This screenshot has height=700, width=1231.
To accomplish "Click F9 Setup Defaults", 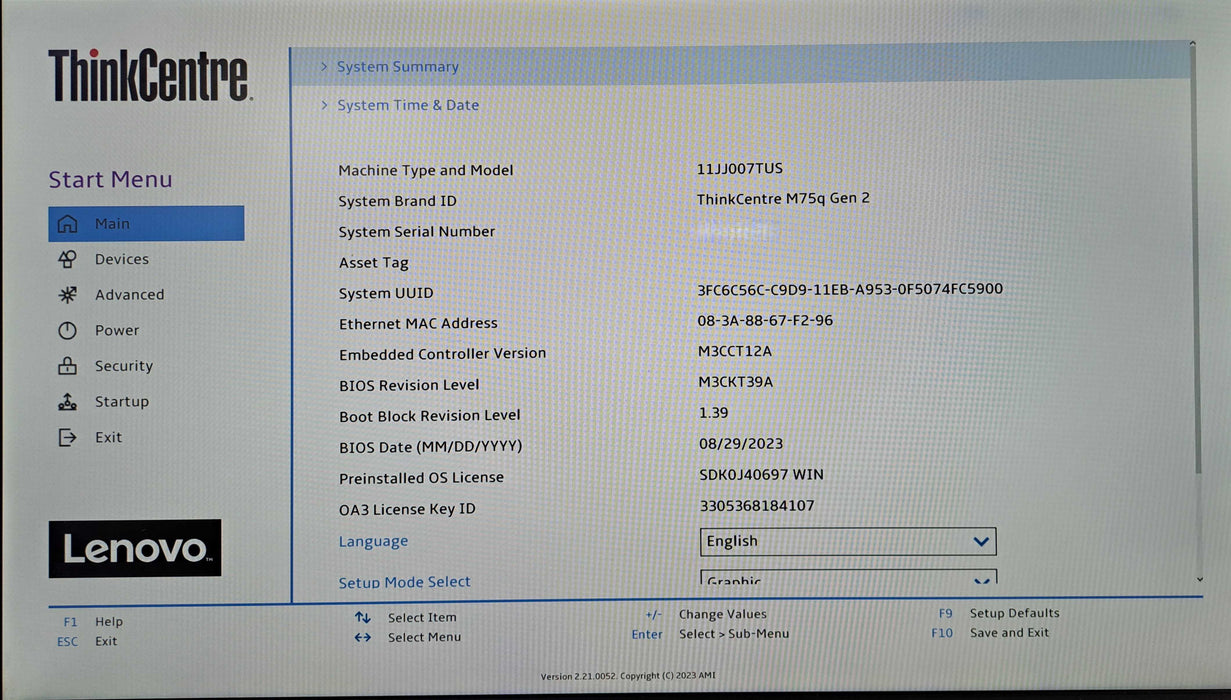I will (x=998, y=613).
